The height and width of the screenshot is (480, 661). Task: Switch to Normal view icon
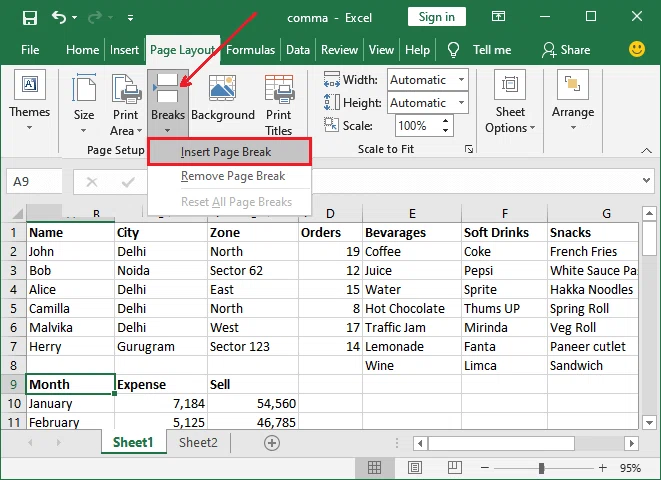pyautogui.click(x=374, y=467)
